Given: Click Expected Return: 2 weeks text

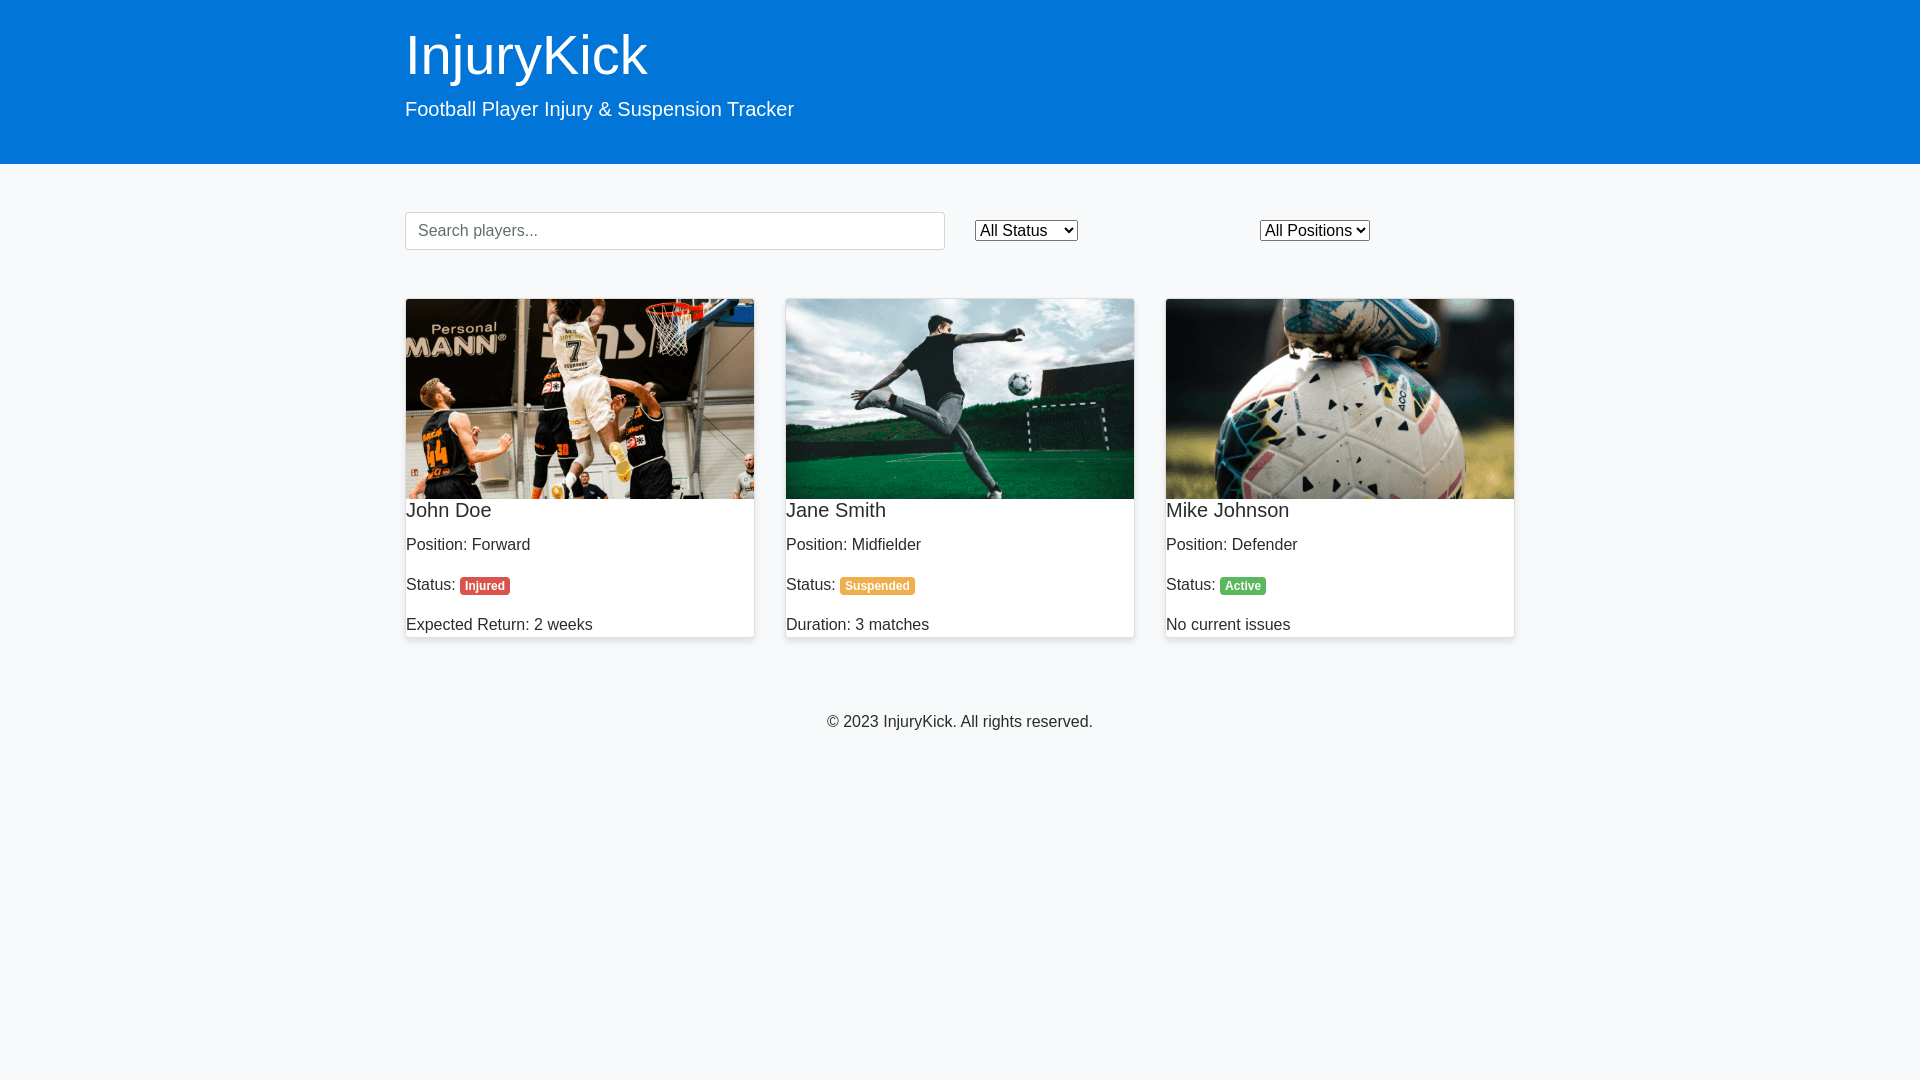Looking at the screenshot, I should (499, 625).
